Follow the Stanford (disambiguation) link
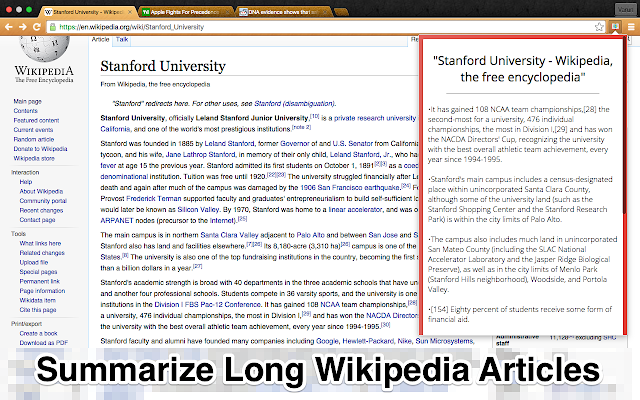 [x=294, y=104]
